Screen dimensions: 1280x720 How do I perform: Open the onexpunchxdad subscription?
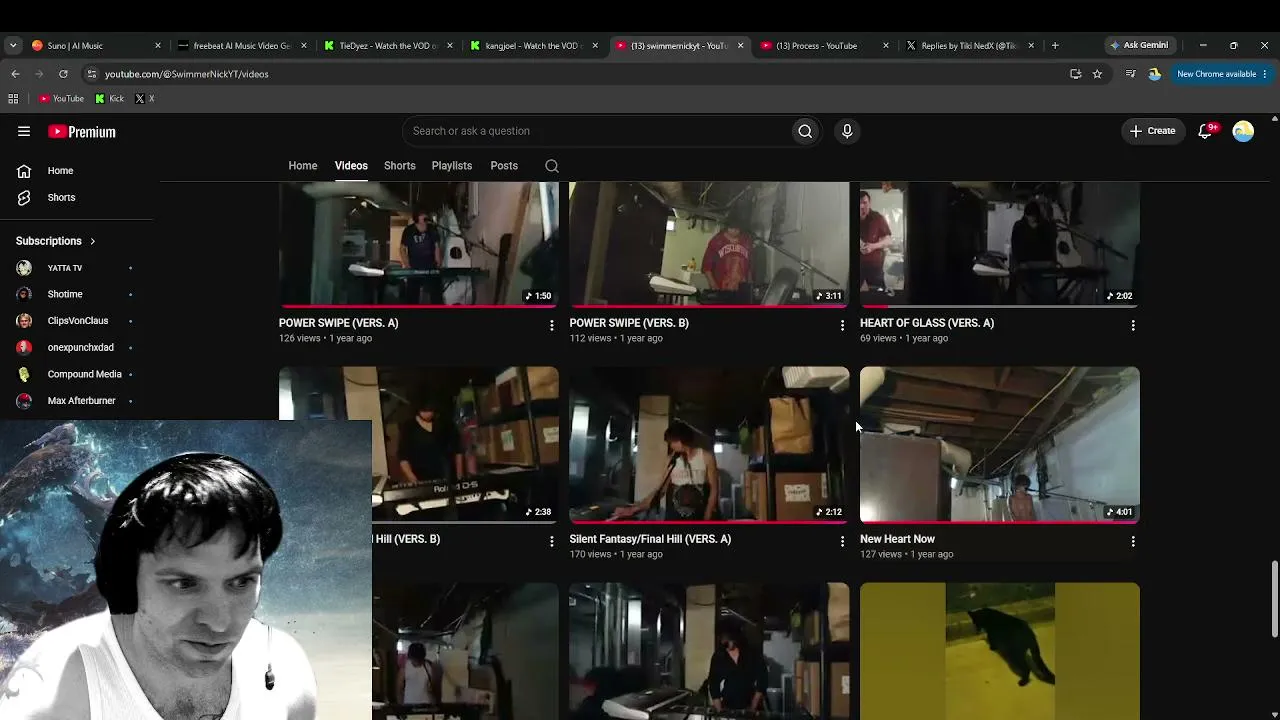tap(77, 348)
